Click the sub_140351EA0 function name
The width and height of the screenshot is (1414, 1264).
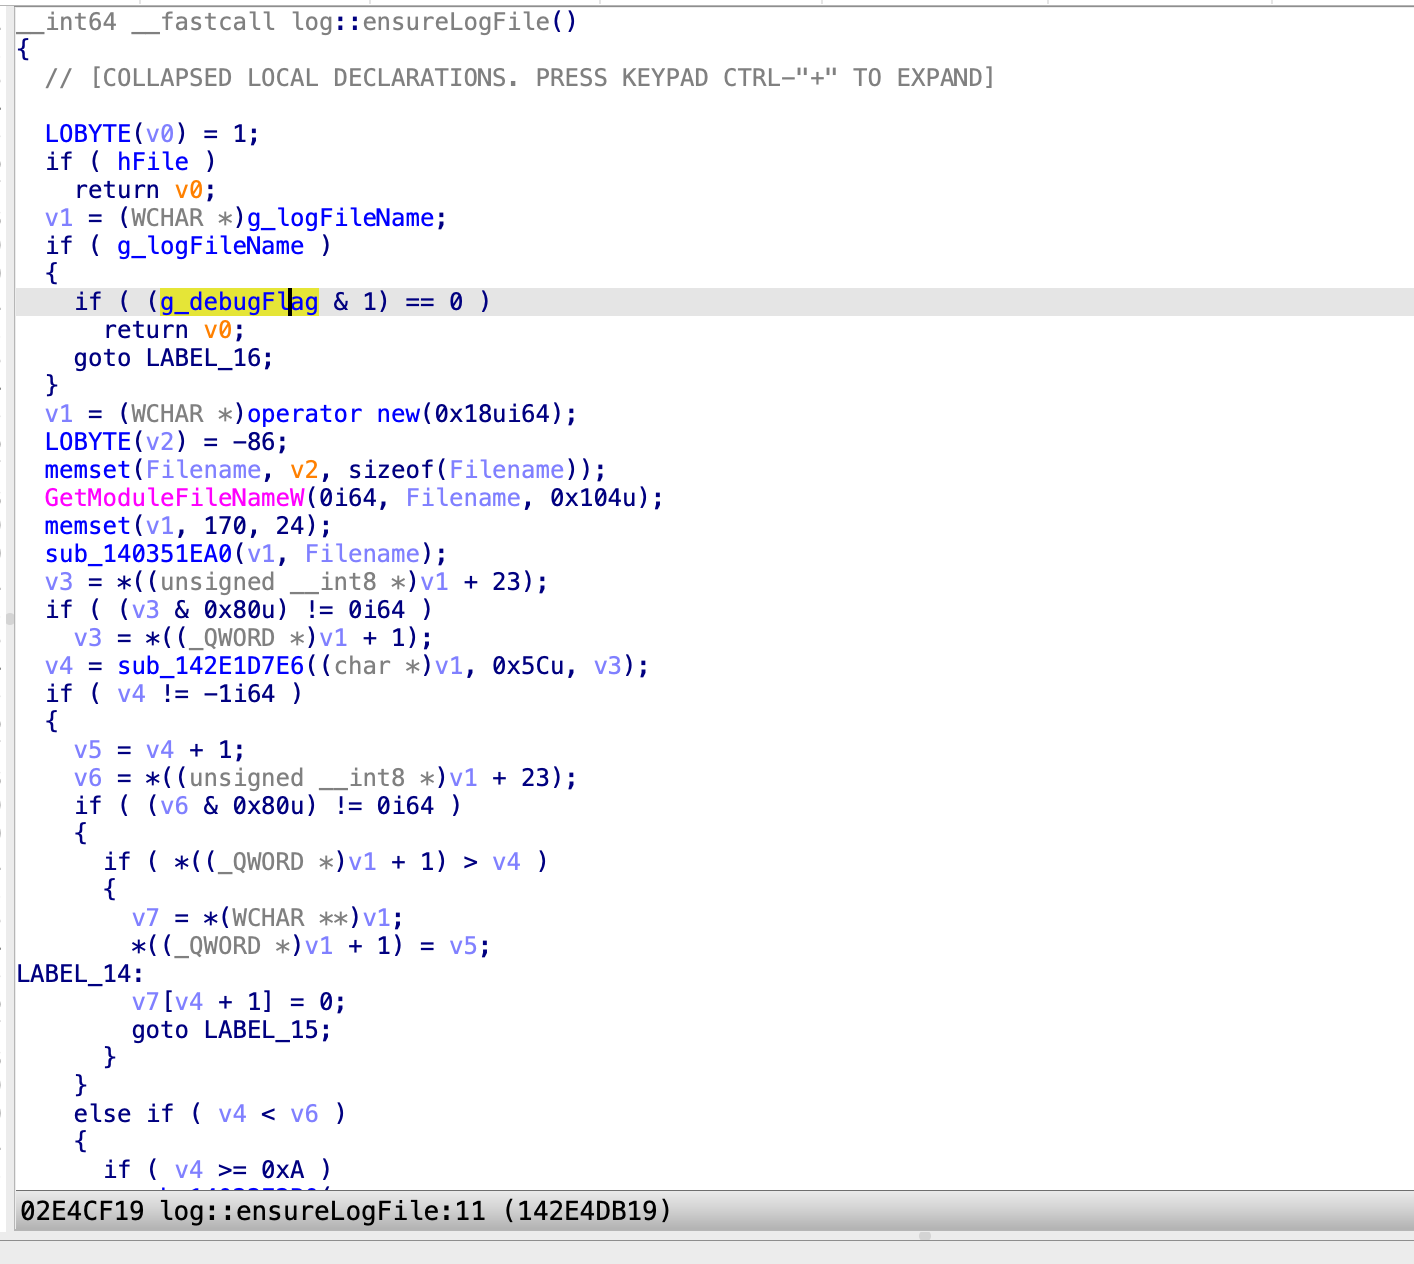pyautogui.click(x=138, y=554)
